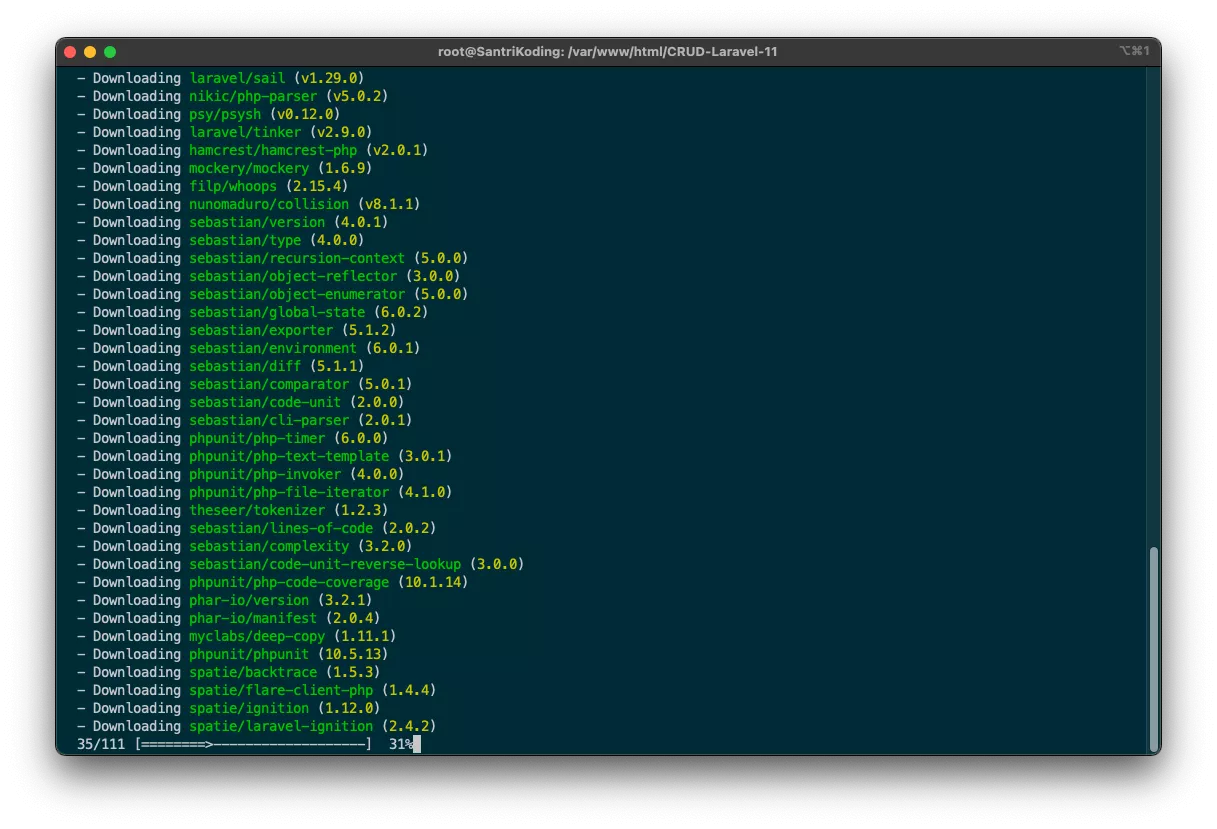Viewport: 1217px width, 829px height.
Task: Click the sebastian/lines-of-code package name
Action: (x=281, y=528)
